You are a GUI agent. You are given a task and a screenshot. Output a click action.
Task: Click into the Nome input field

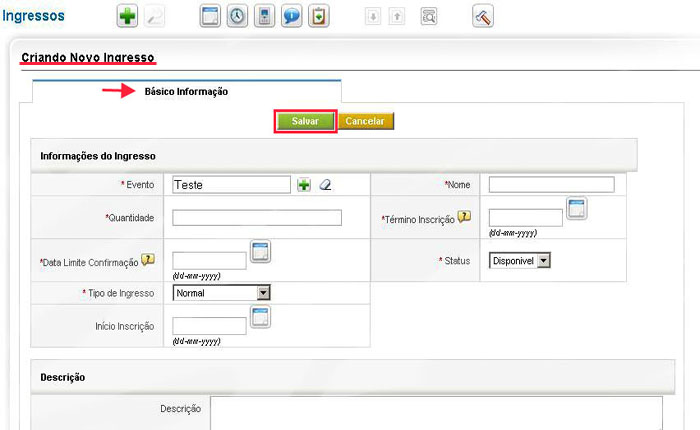click(551, 185)
